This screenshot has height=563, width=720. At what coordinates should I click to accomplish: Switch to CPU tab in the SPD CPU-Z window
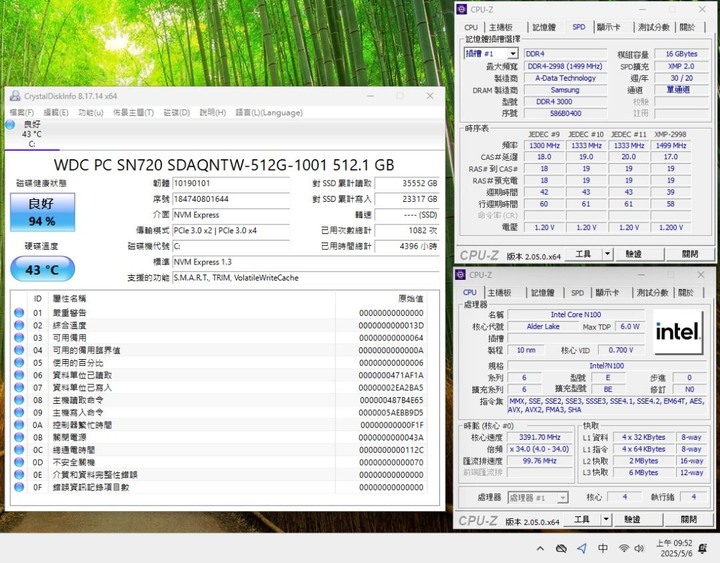pyautogui.click(x=471, y=28)
